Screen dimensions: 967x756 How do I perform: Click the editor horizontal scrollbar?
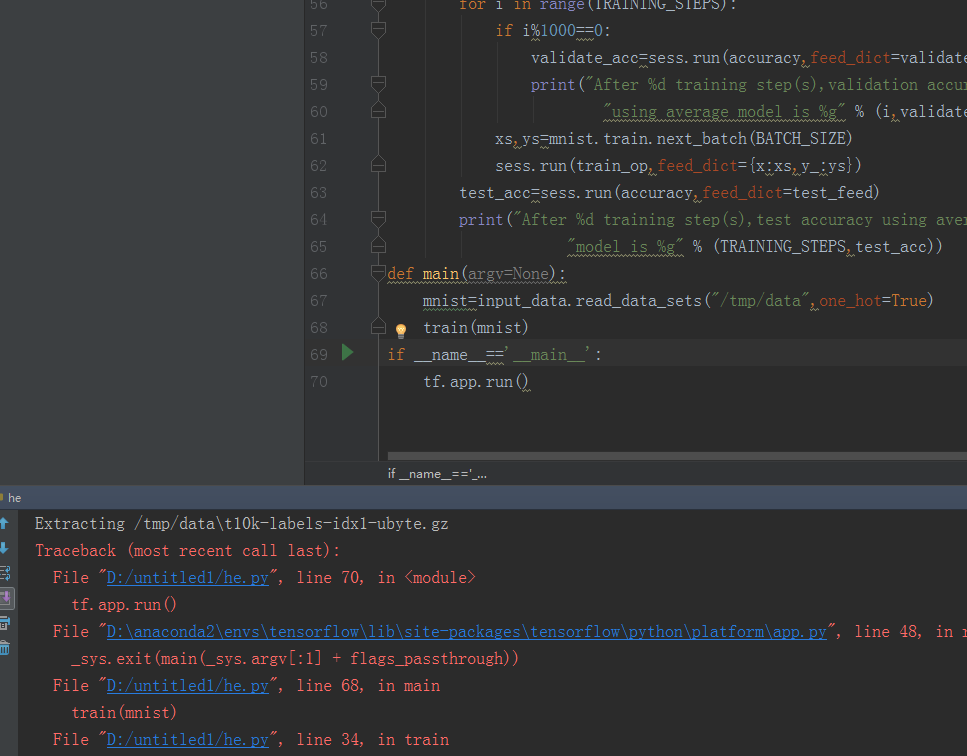(x=677, y=456)
